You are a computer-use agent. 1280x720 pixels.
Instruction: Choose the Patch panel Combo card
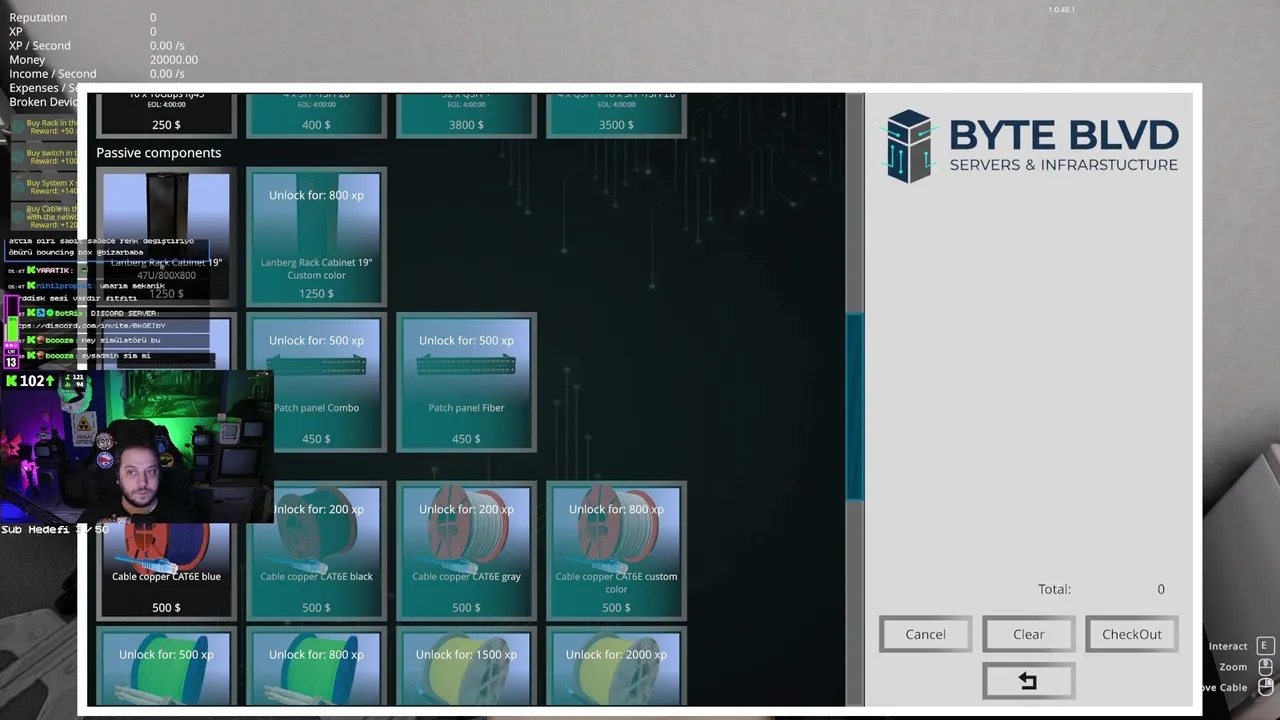point(316,382)
